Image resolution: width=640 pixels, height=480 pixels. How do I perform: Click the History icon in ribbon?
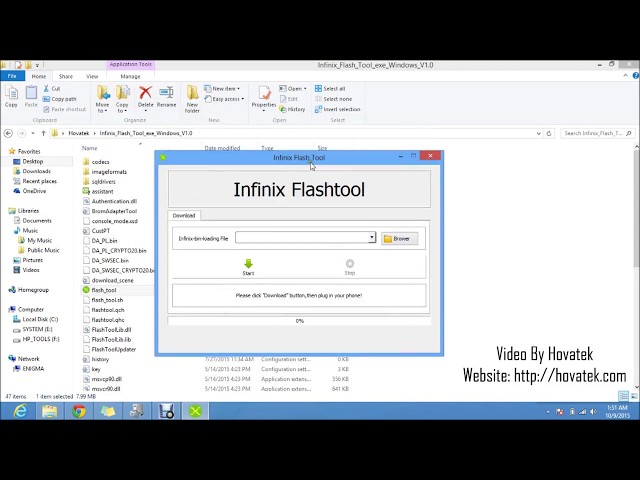[x=292, y=109]
